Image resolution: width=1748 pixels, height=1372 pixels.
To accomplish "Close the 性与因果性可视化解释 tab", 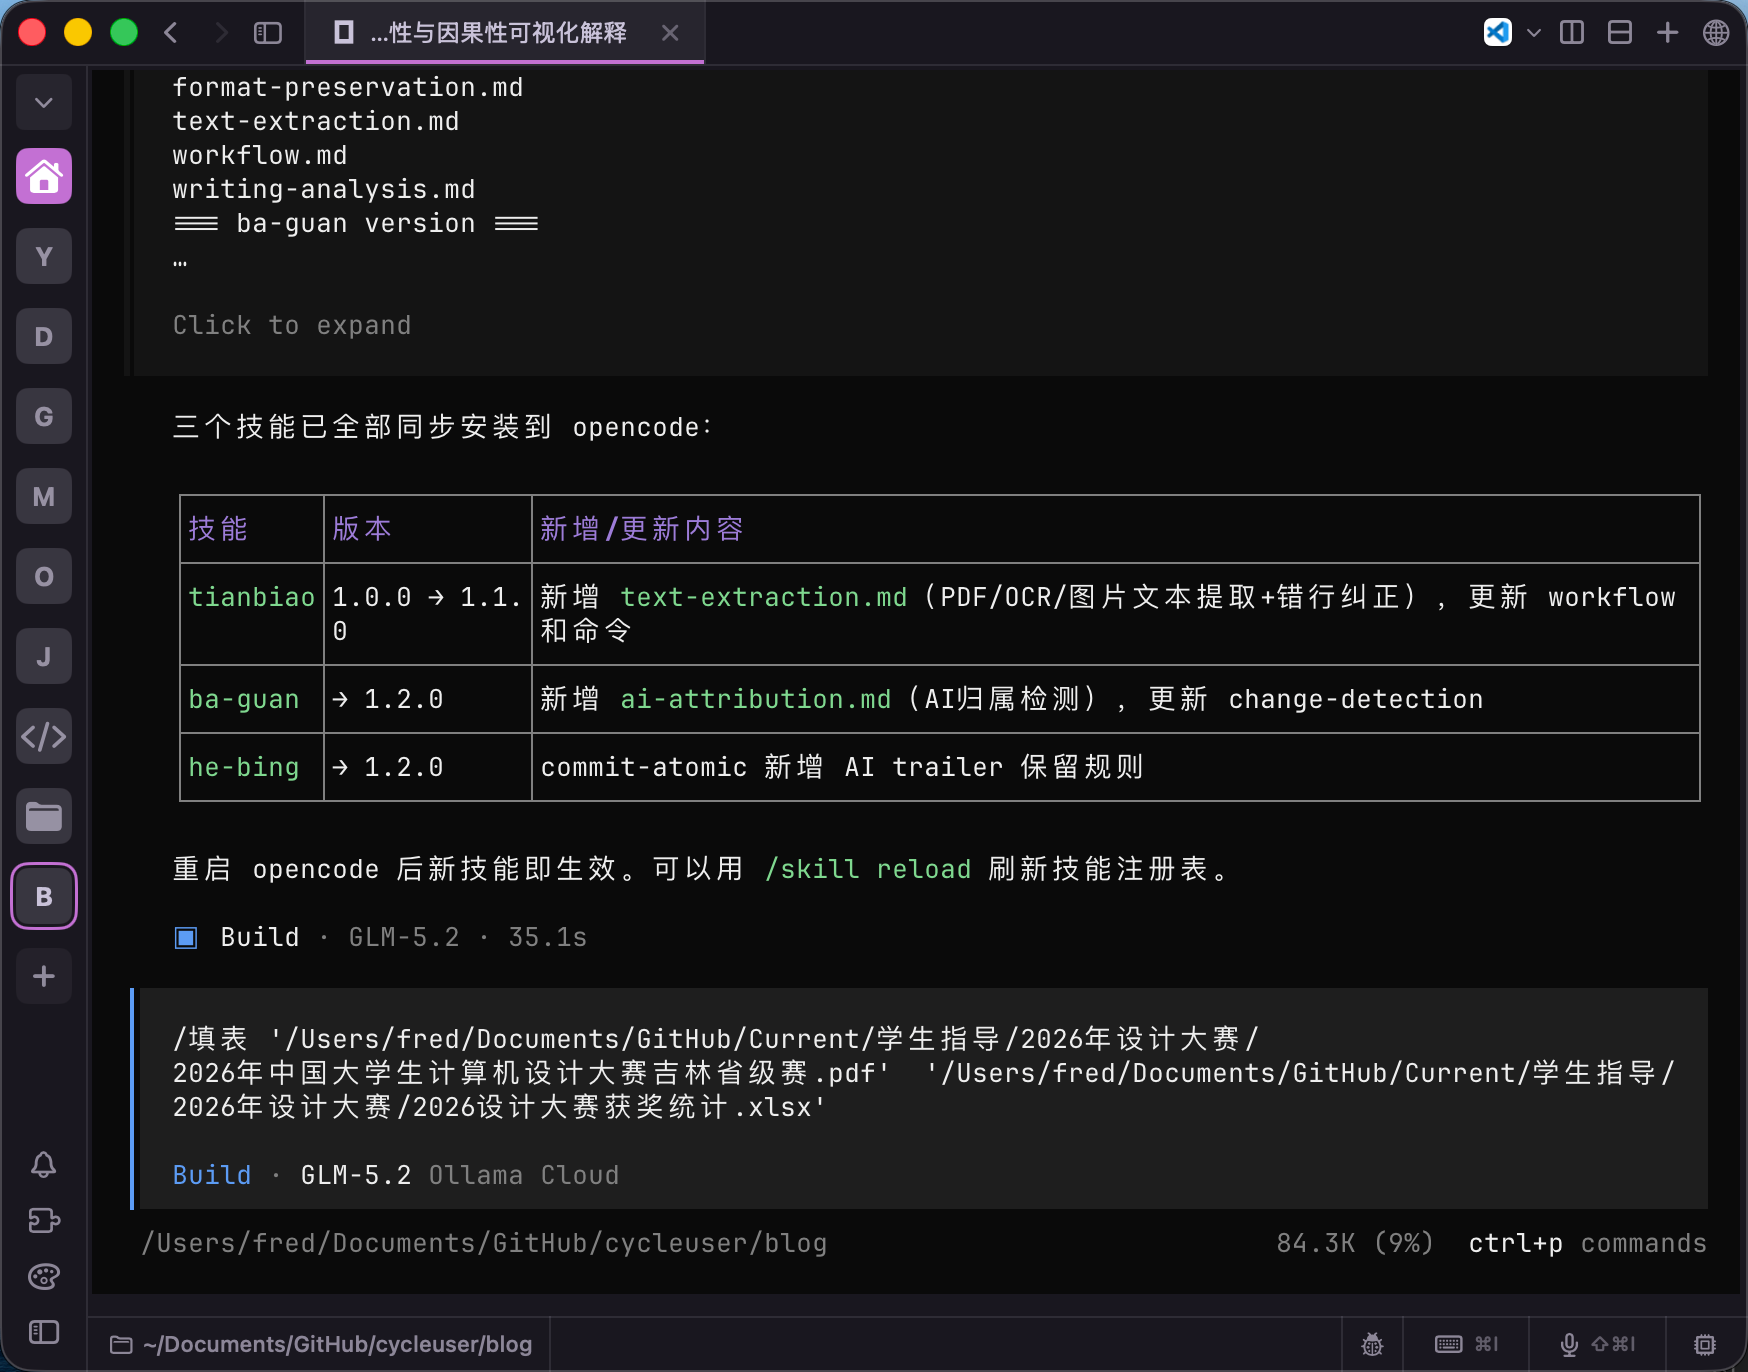I will pos(670,33).
